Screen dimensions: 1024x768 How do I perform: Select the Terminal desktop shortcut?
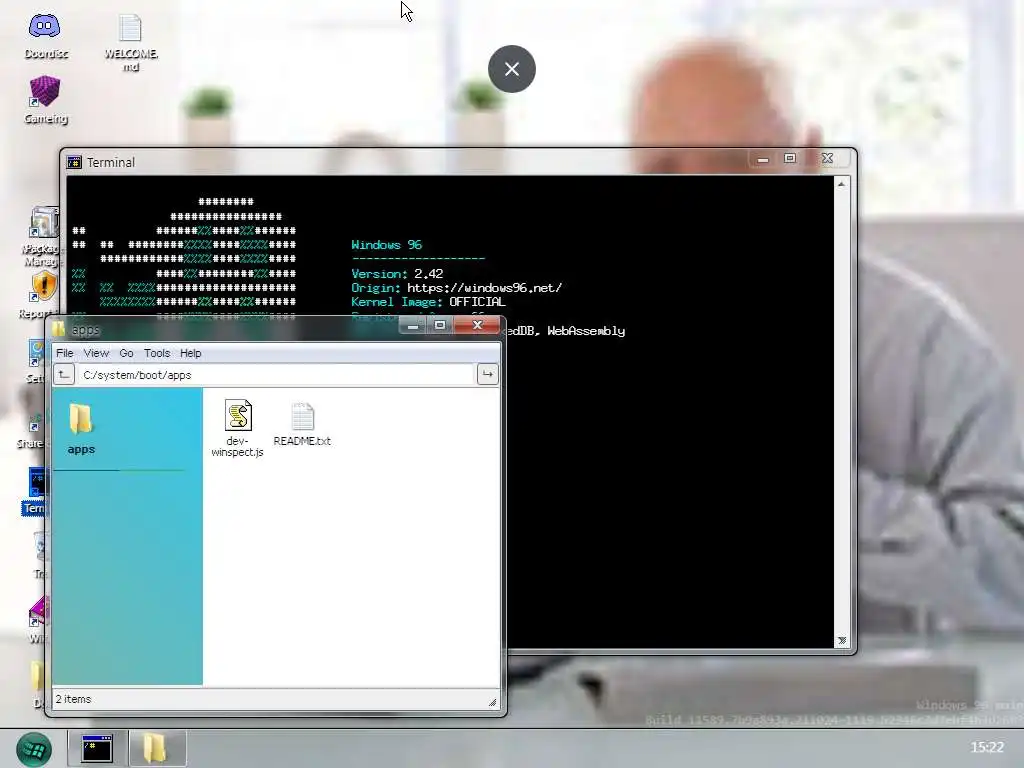[x=35, y=491]
